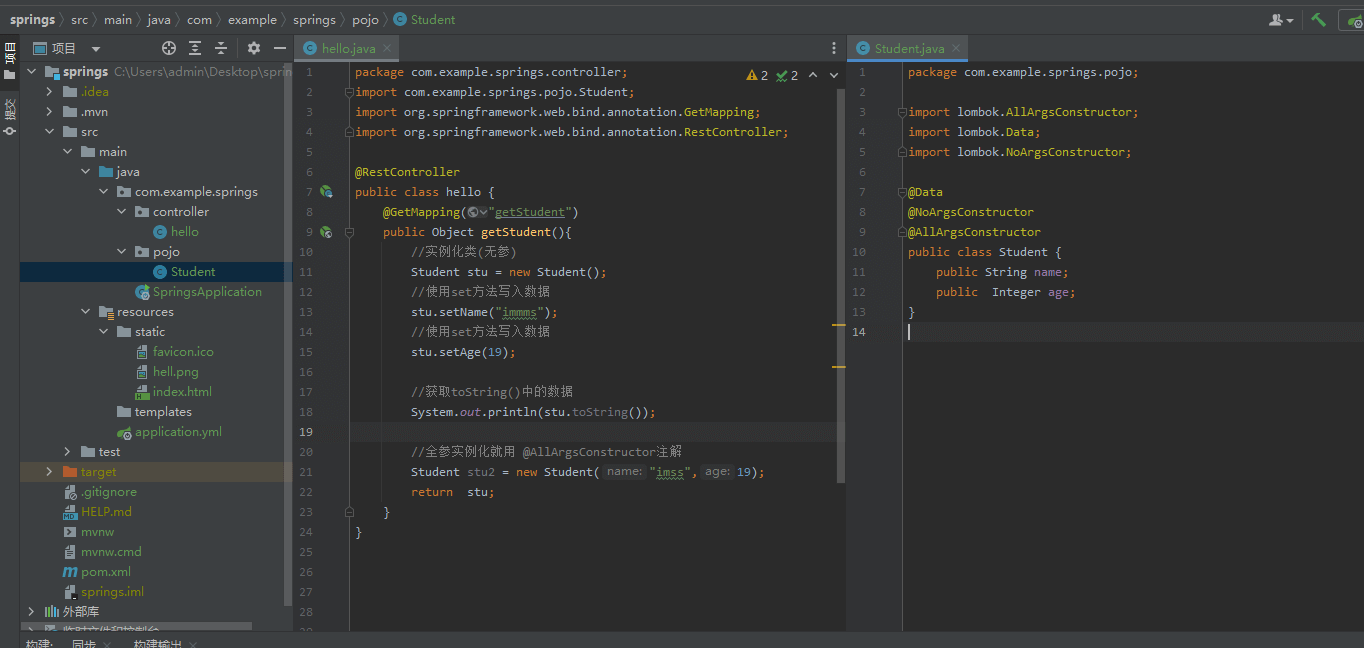Collapse the src folder
The image size is (1364, 648).
pos(49,132)
